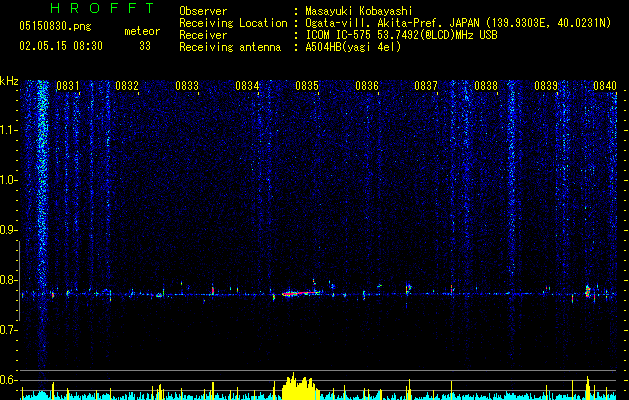Click the 0.6 frequency axis label

click(x=8, y=380)
